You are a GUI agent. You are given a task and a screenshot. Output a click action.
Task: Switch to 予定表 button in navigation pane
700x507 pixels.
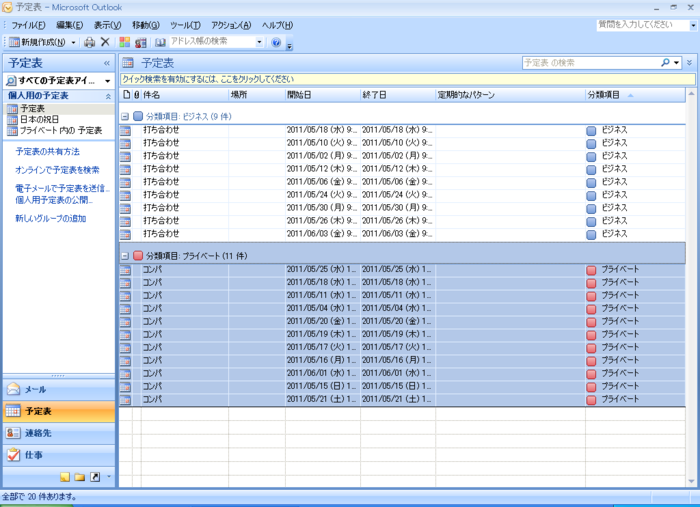point(59,411)
